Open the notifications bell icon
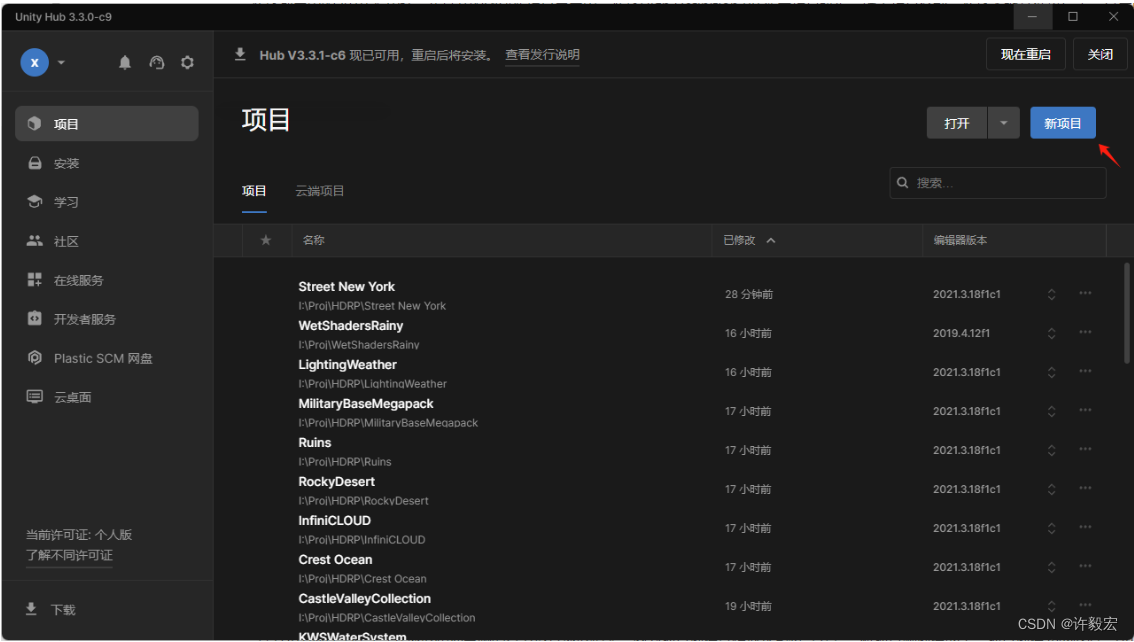This screenshot has width=1134, height=642. point(125,63)
